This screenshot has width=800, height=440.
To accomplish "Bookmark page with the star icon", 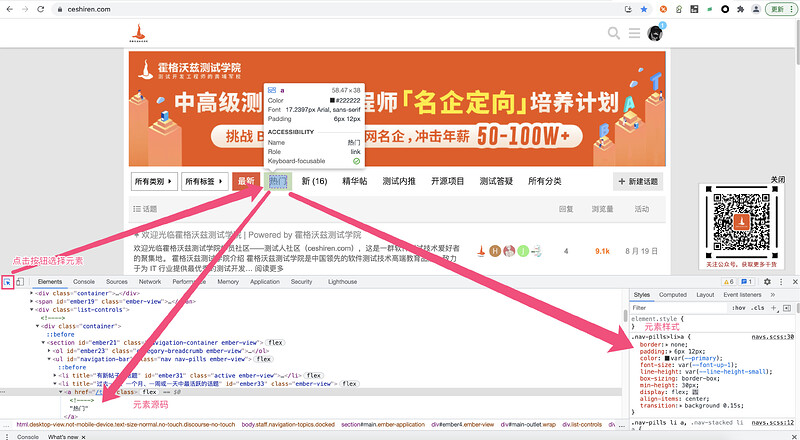I will point(644,9).
